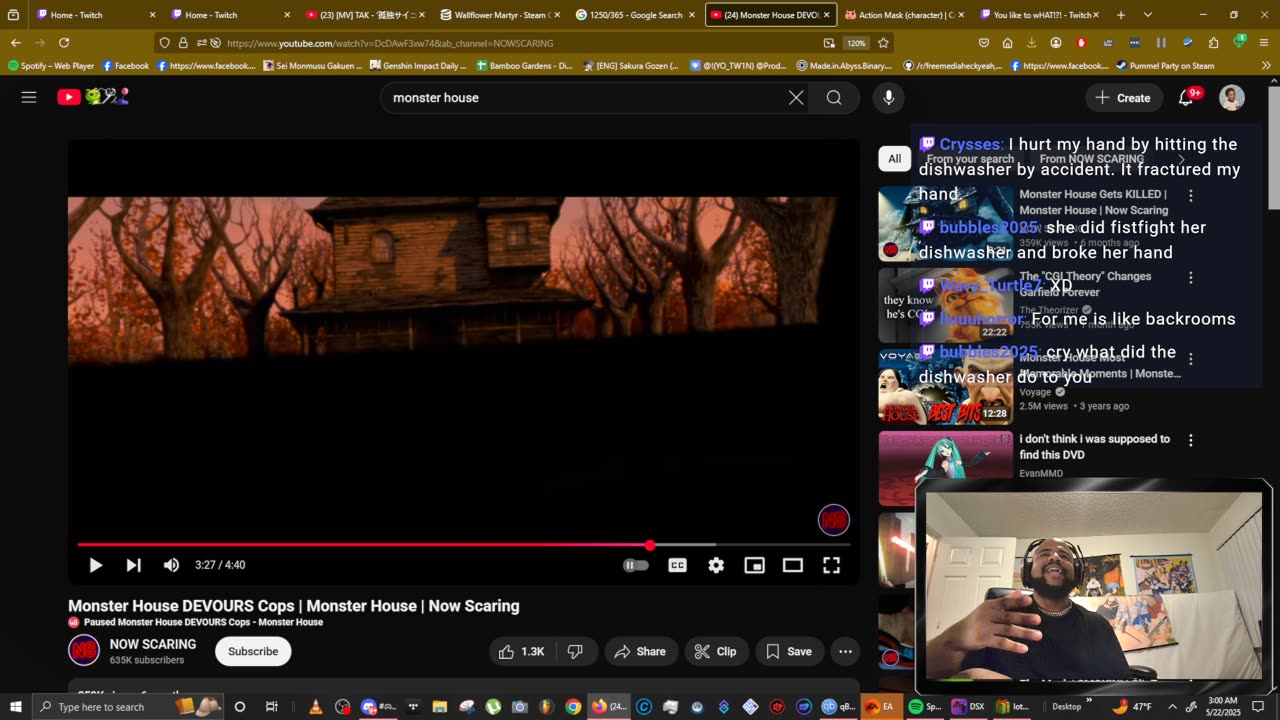Switch to the 'Action Mask (character)' tab
The image size is (1280, 720).
coord(904,15)
